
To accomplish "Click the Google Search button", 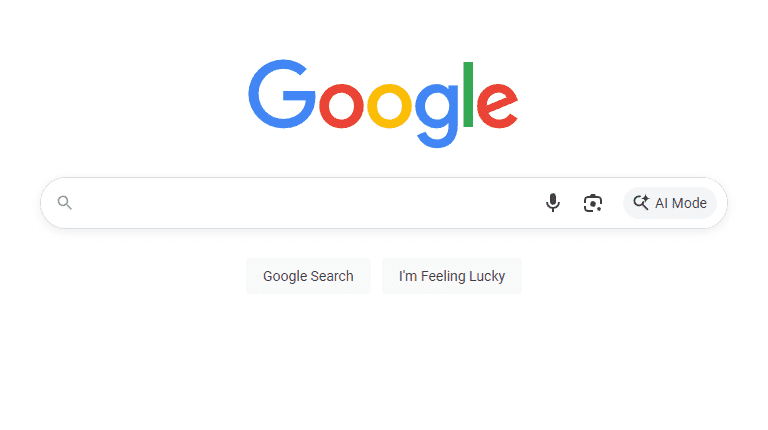I will 308,276.
